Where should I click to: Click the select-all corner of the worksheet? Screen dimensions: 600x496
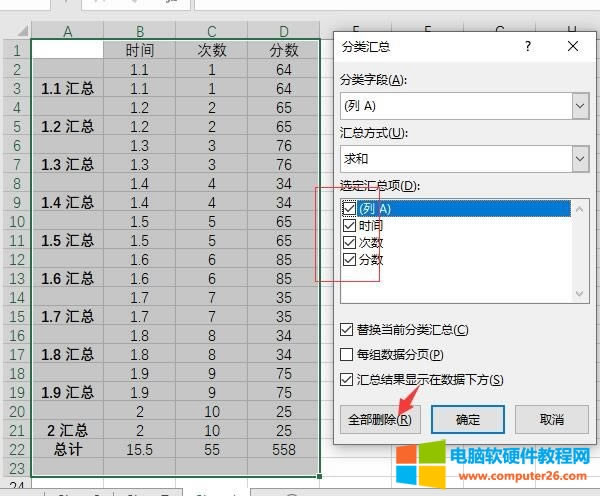(15, 32)
